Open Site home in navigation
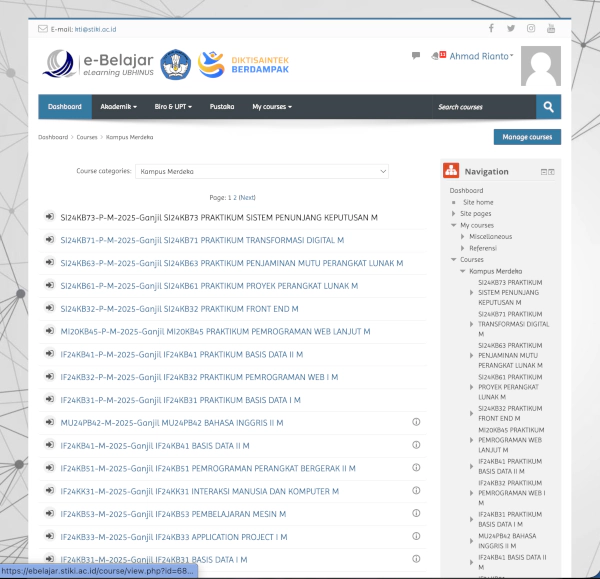 [478, 202]
